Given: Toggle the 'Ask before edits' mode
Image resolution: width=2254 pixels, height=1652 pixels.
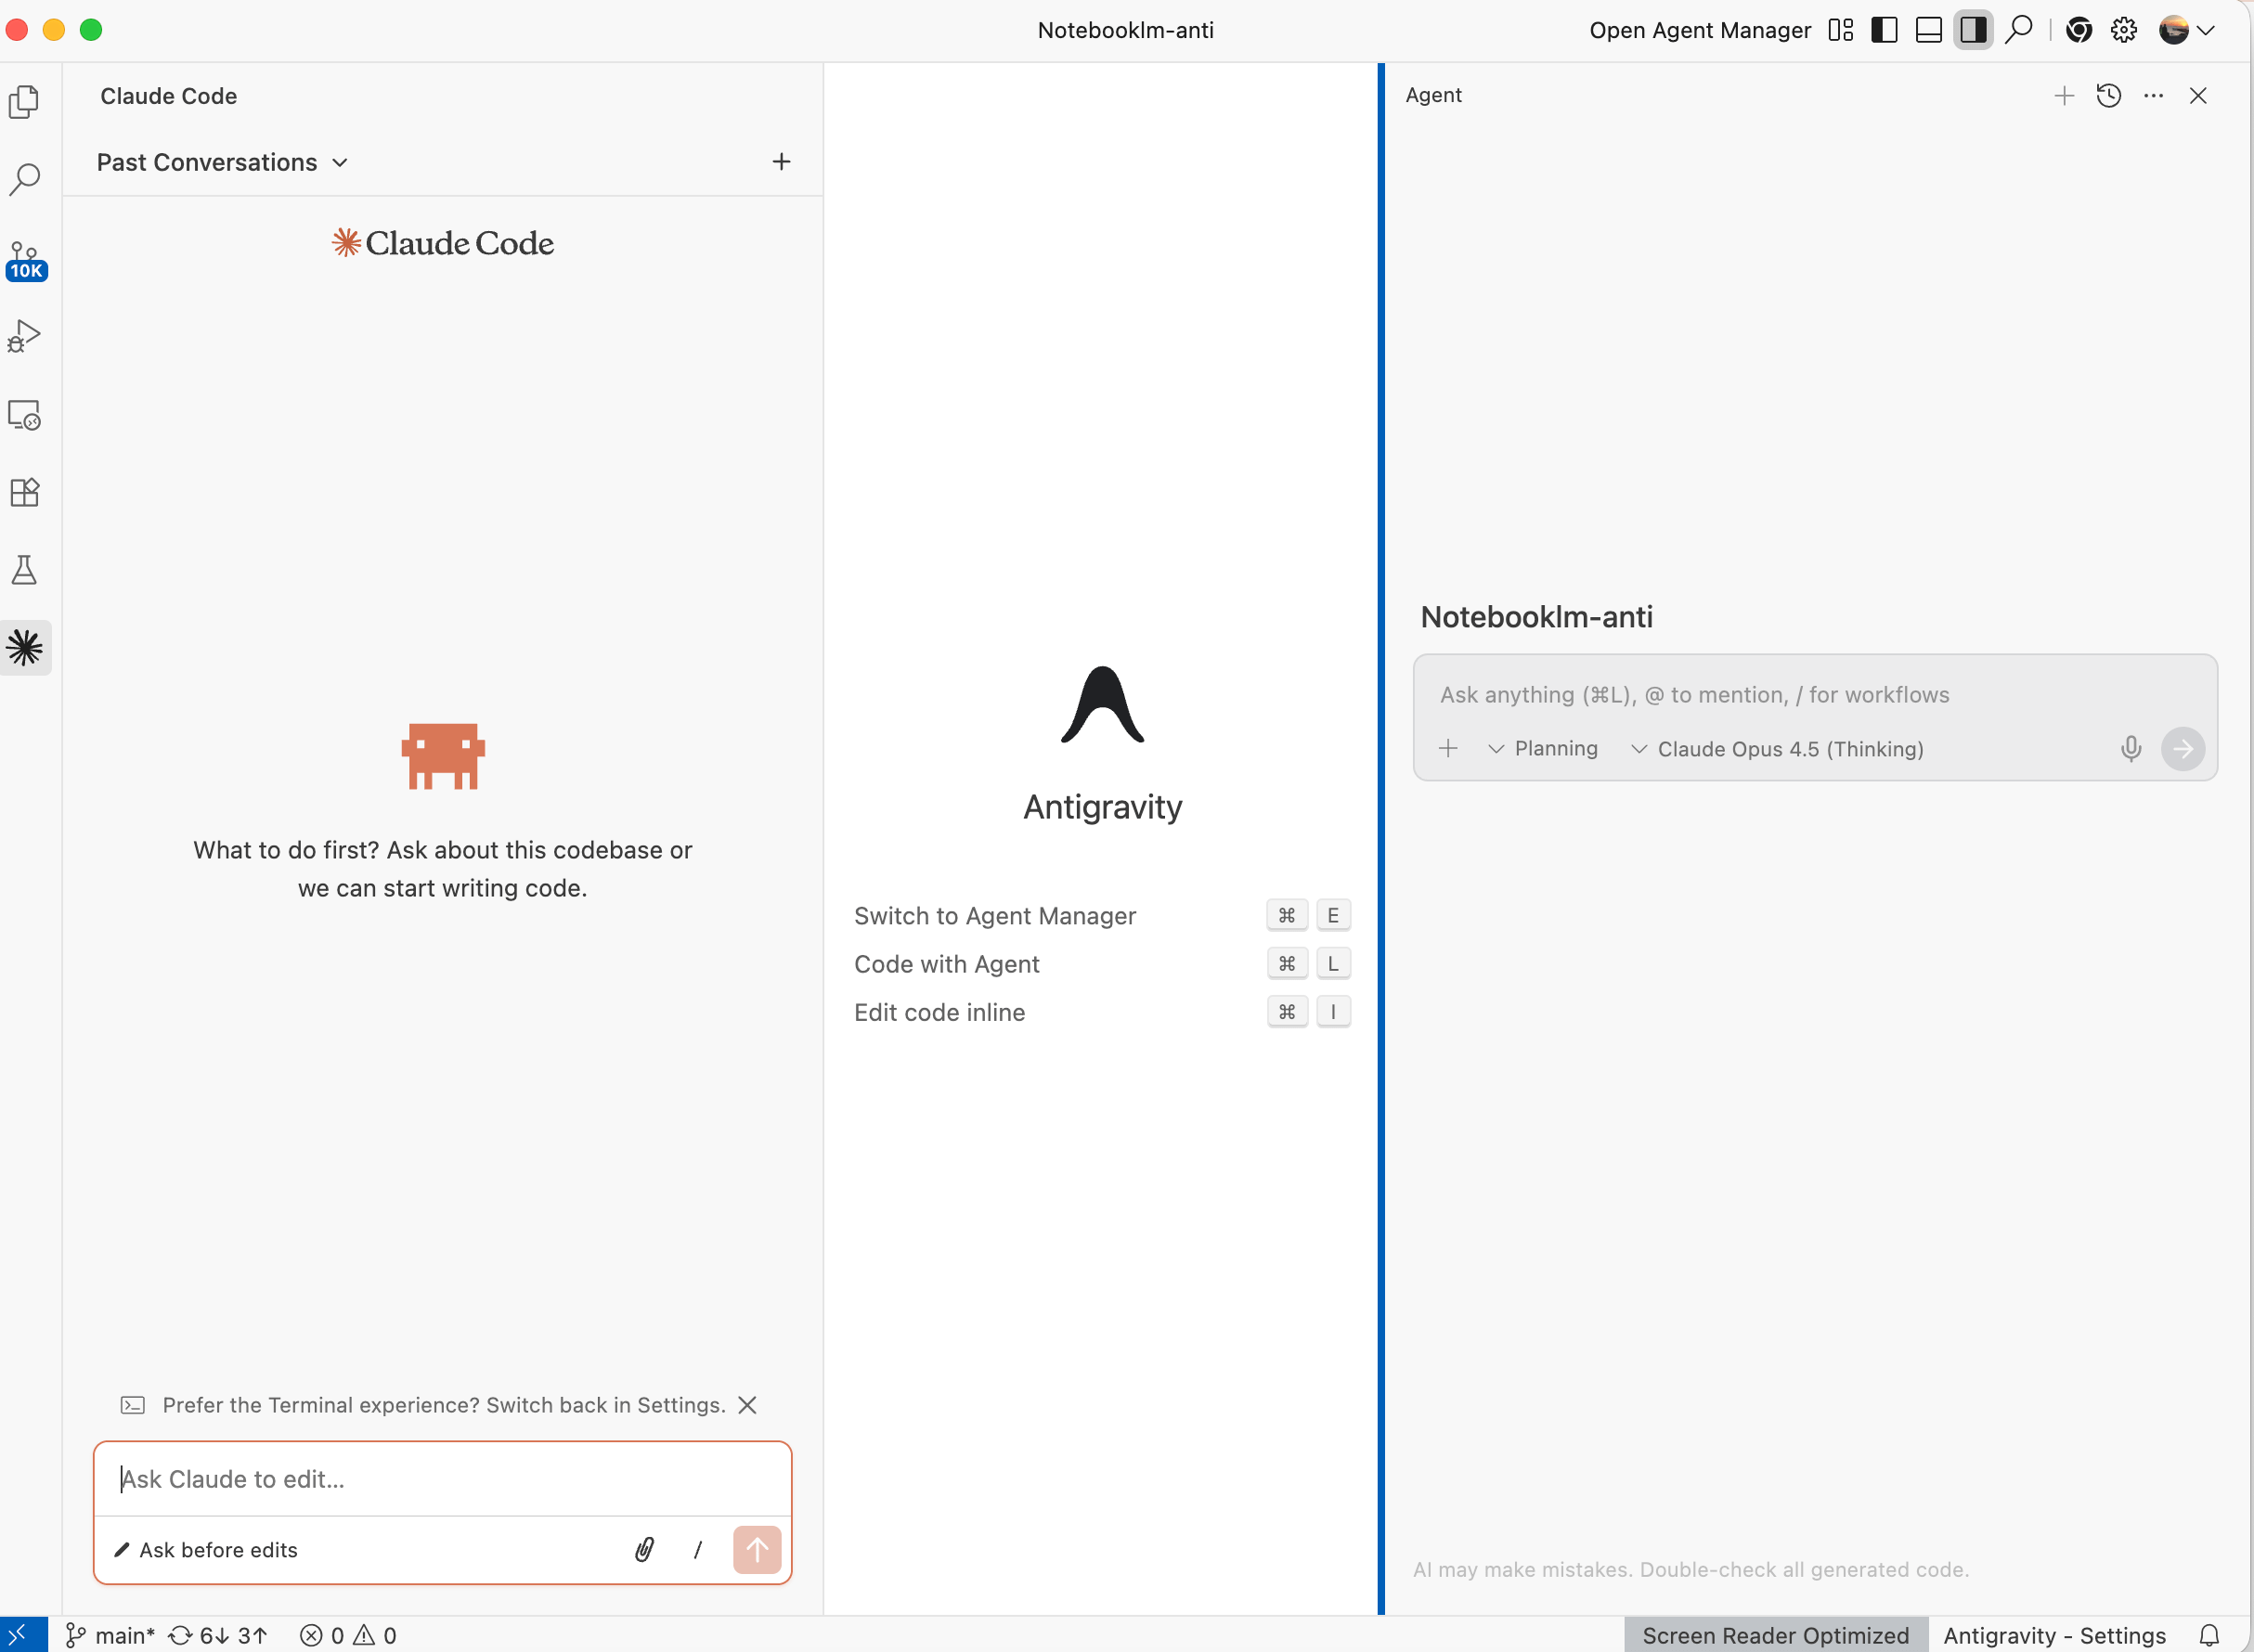Looking at the screenshot, I should click(x=206, y=1550).
